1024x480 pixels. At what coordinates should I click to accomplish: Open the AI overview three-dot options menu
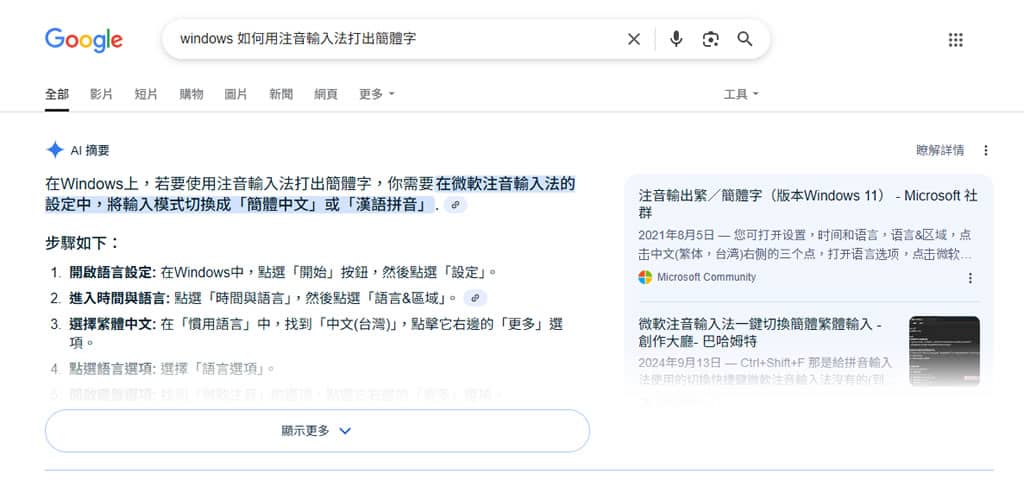click(x=985, y=150)
